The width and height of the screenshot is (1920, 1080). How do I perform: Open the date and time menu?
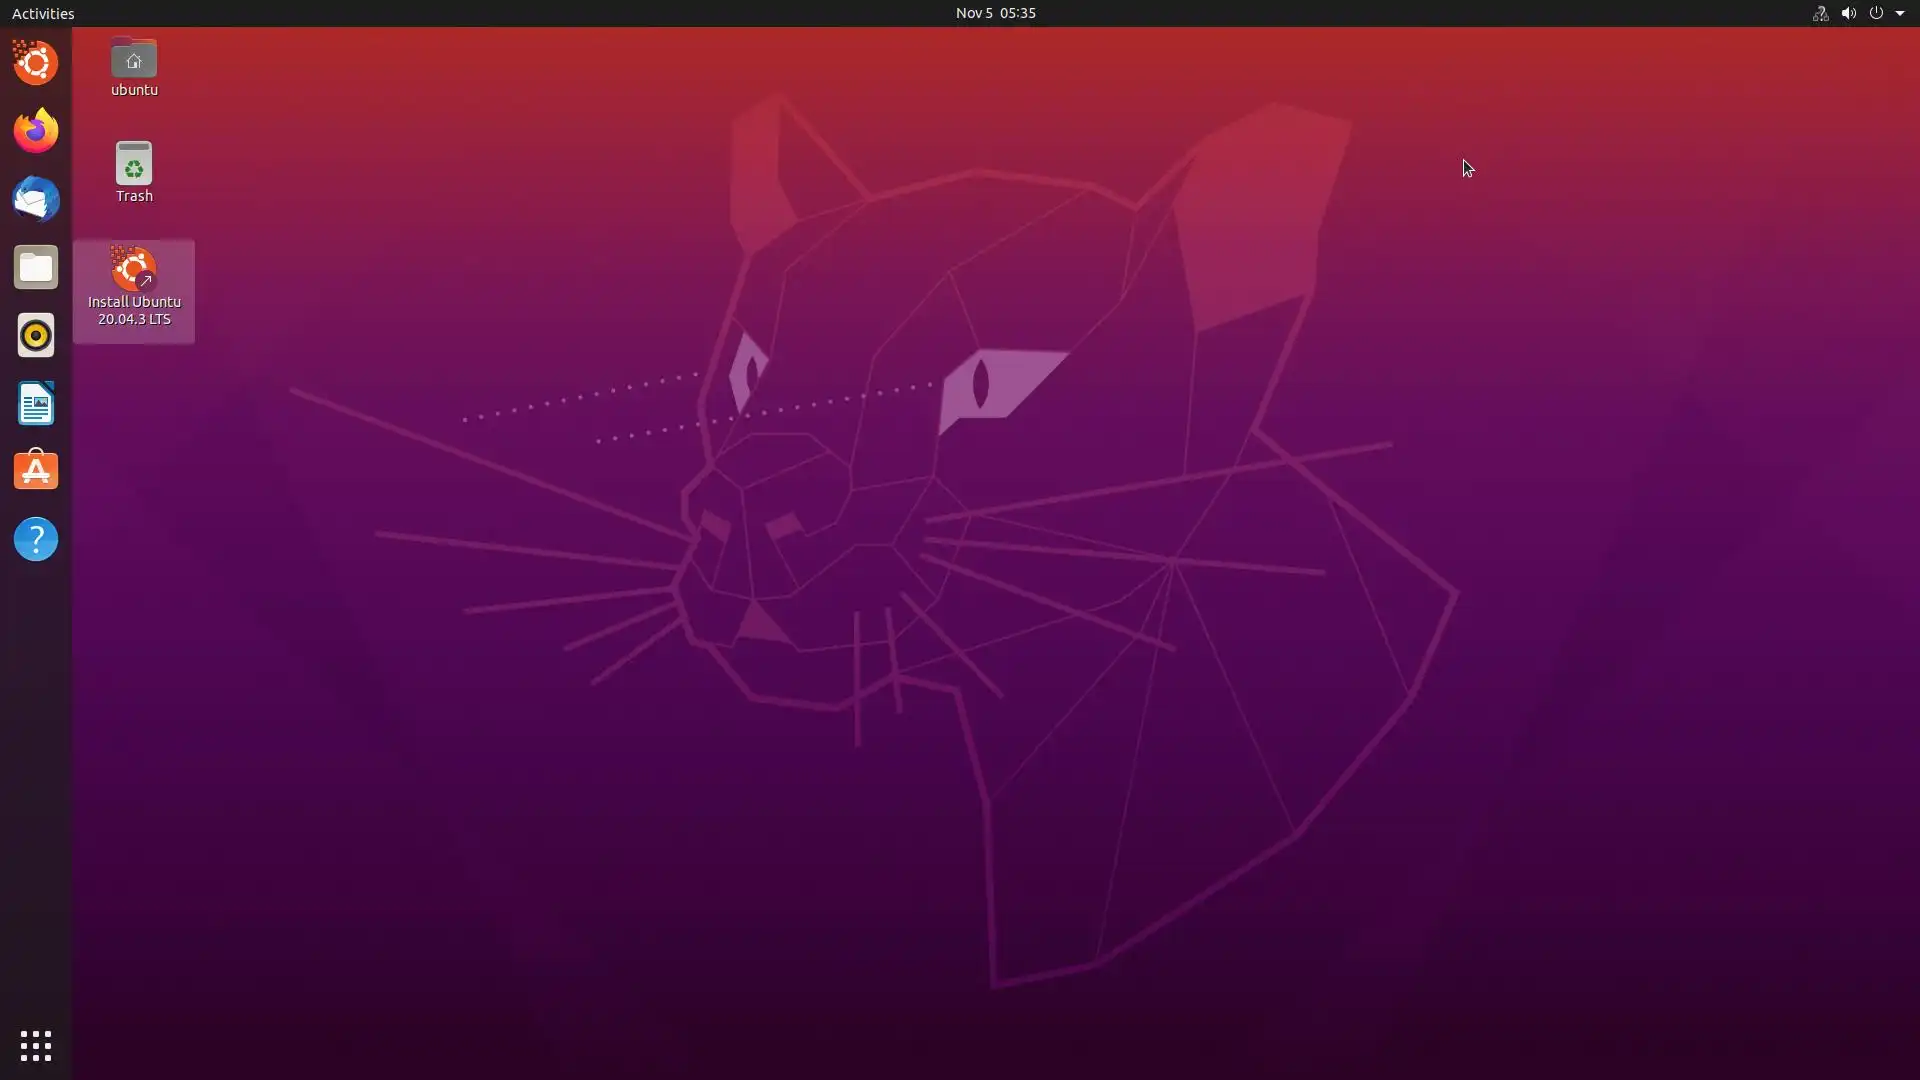(995, 13)
